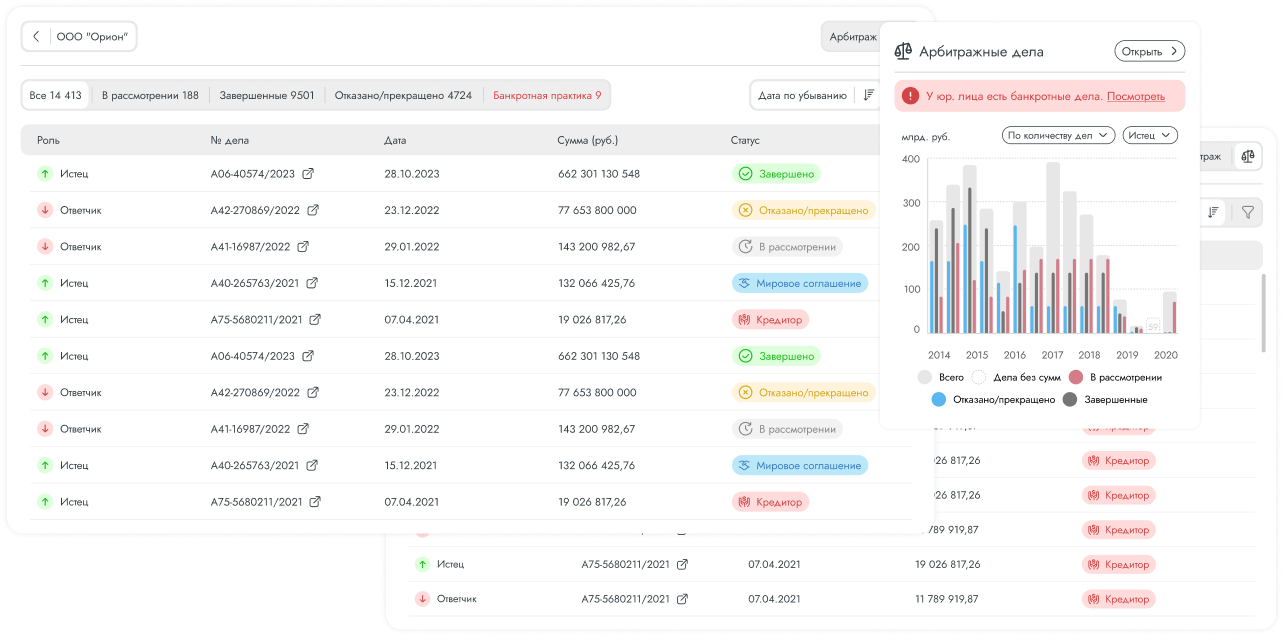The width and height of the screenshot is (1283, 641).
Task: Follow the Посмотреть link in bankruptcy alert
Action: pos(1136,97)
